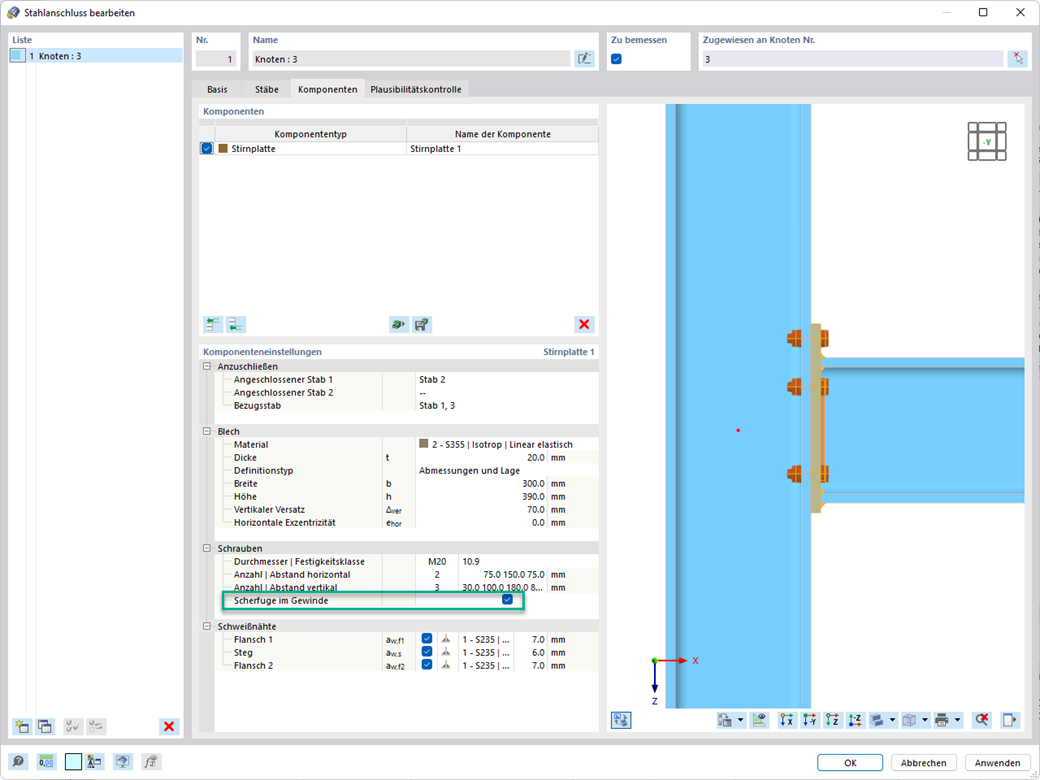Save component as template icon
The width and height of the screenshot is (1040, 780).
pyautogui.click(x=422, y=324)
